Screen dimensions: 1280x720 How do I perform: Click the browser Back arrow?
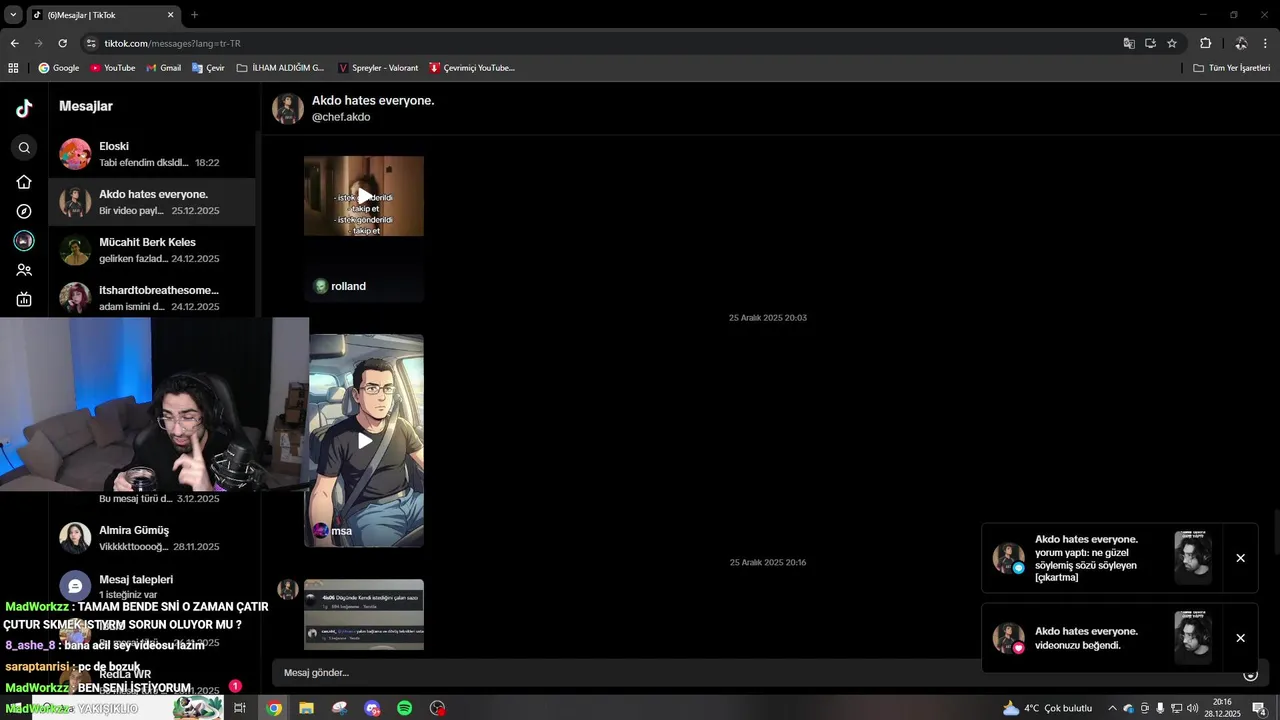14,43
